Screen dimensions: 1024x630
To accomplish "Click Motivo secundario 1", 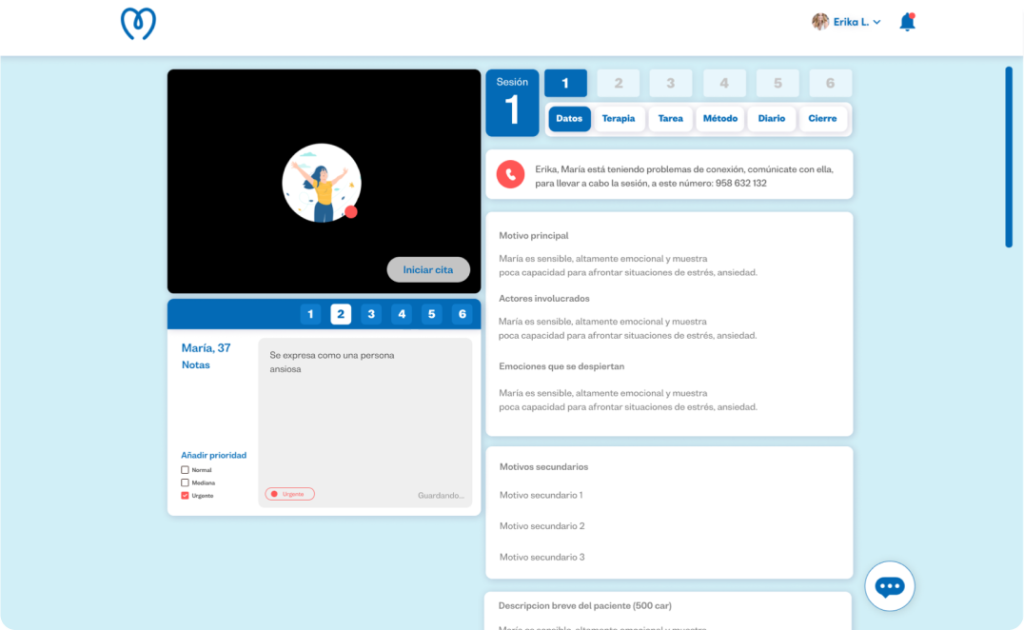I will (541, 495).
